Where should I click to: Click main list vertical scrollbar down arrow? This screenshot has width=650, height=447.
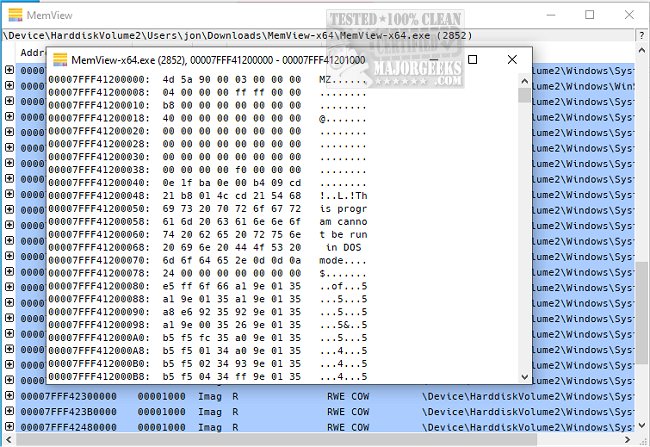[x=642, y=425]
